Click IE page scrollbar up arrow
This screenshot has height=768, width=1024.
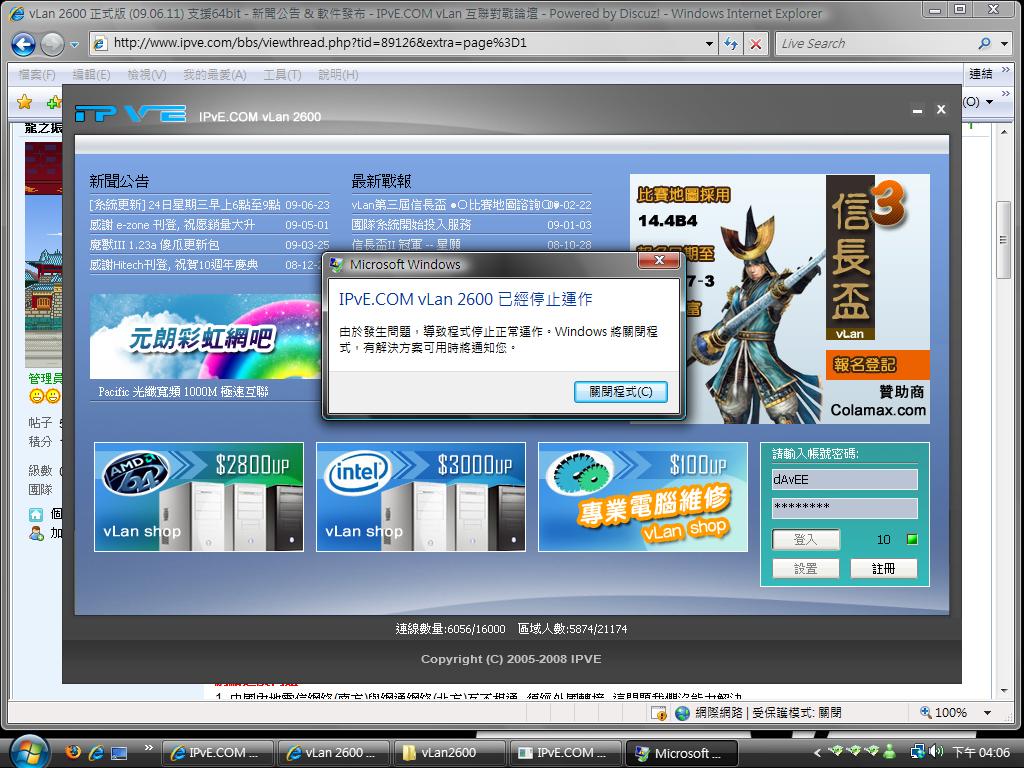[1004, 133]
